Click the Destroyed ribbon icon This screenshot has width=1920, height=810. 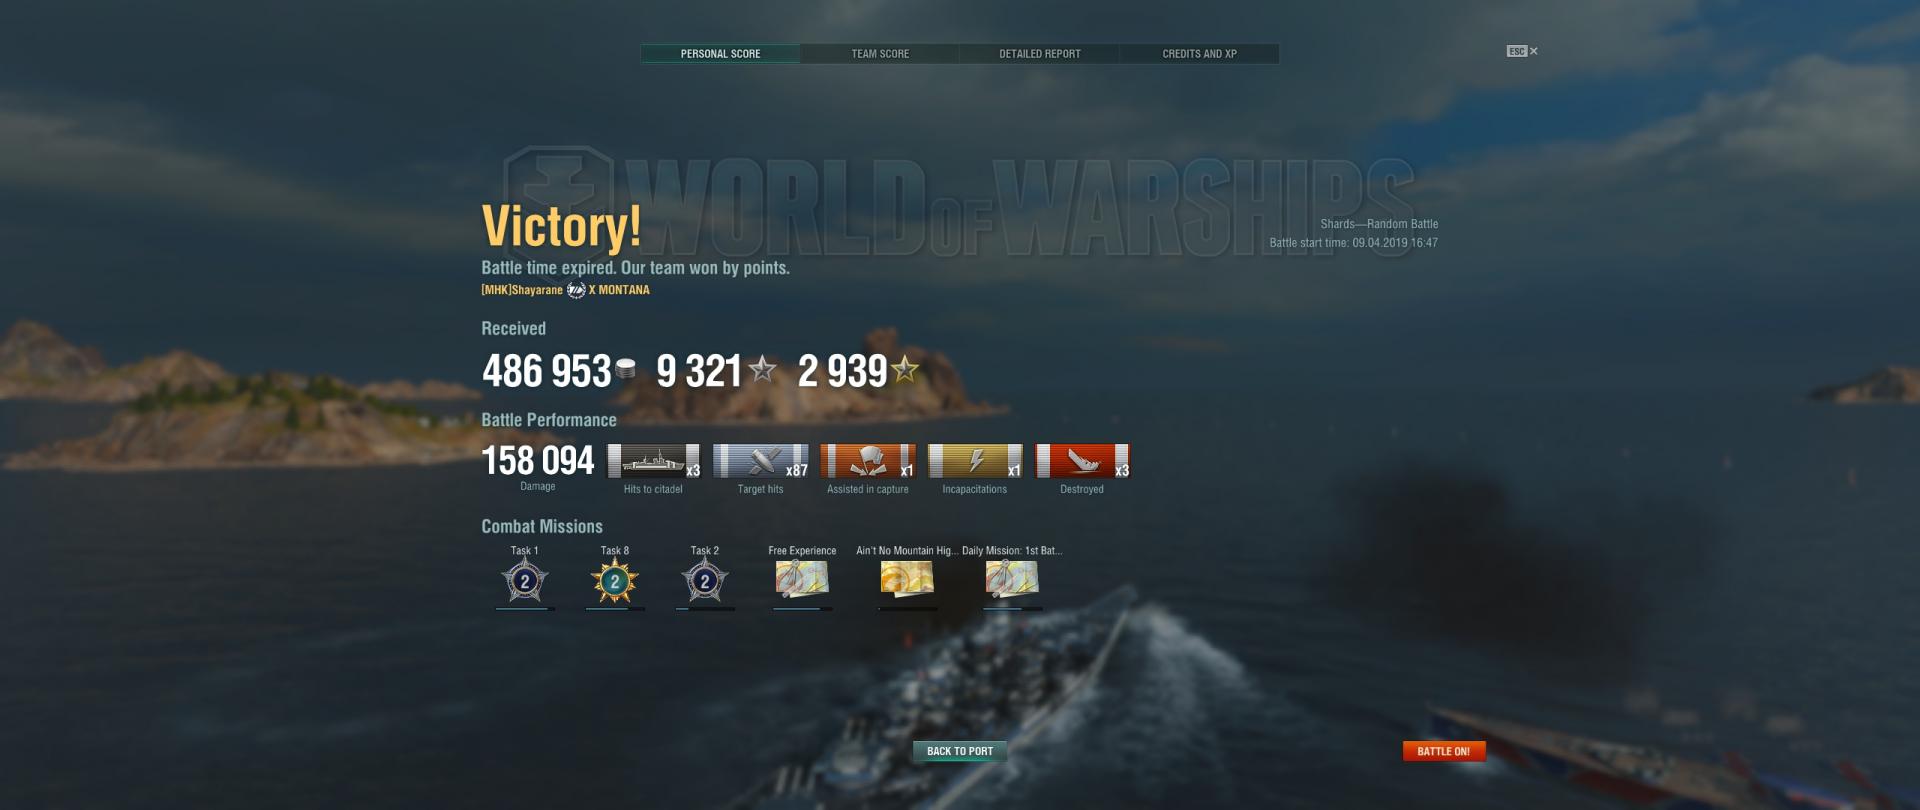1082,461
